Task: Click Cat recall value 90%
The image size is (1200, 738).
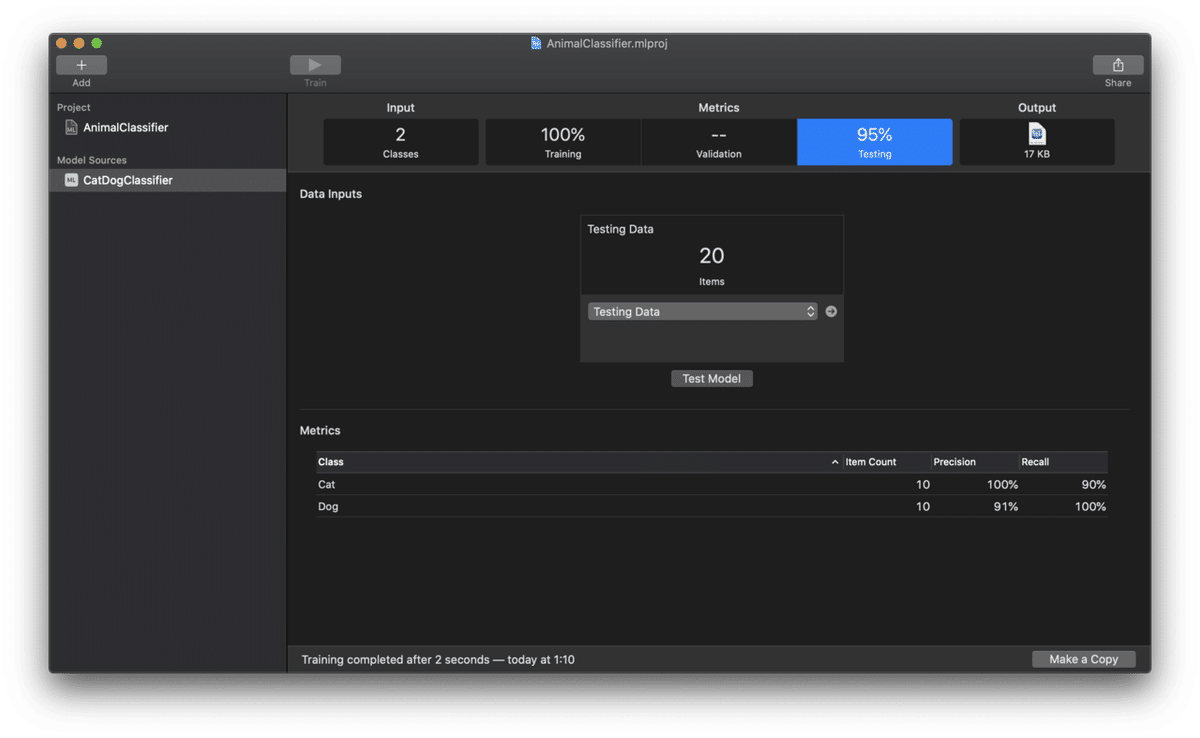Action: pos(1093,484)
